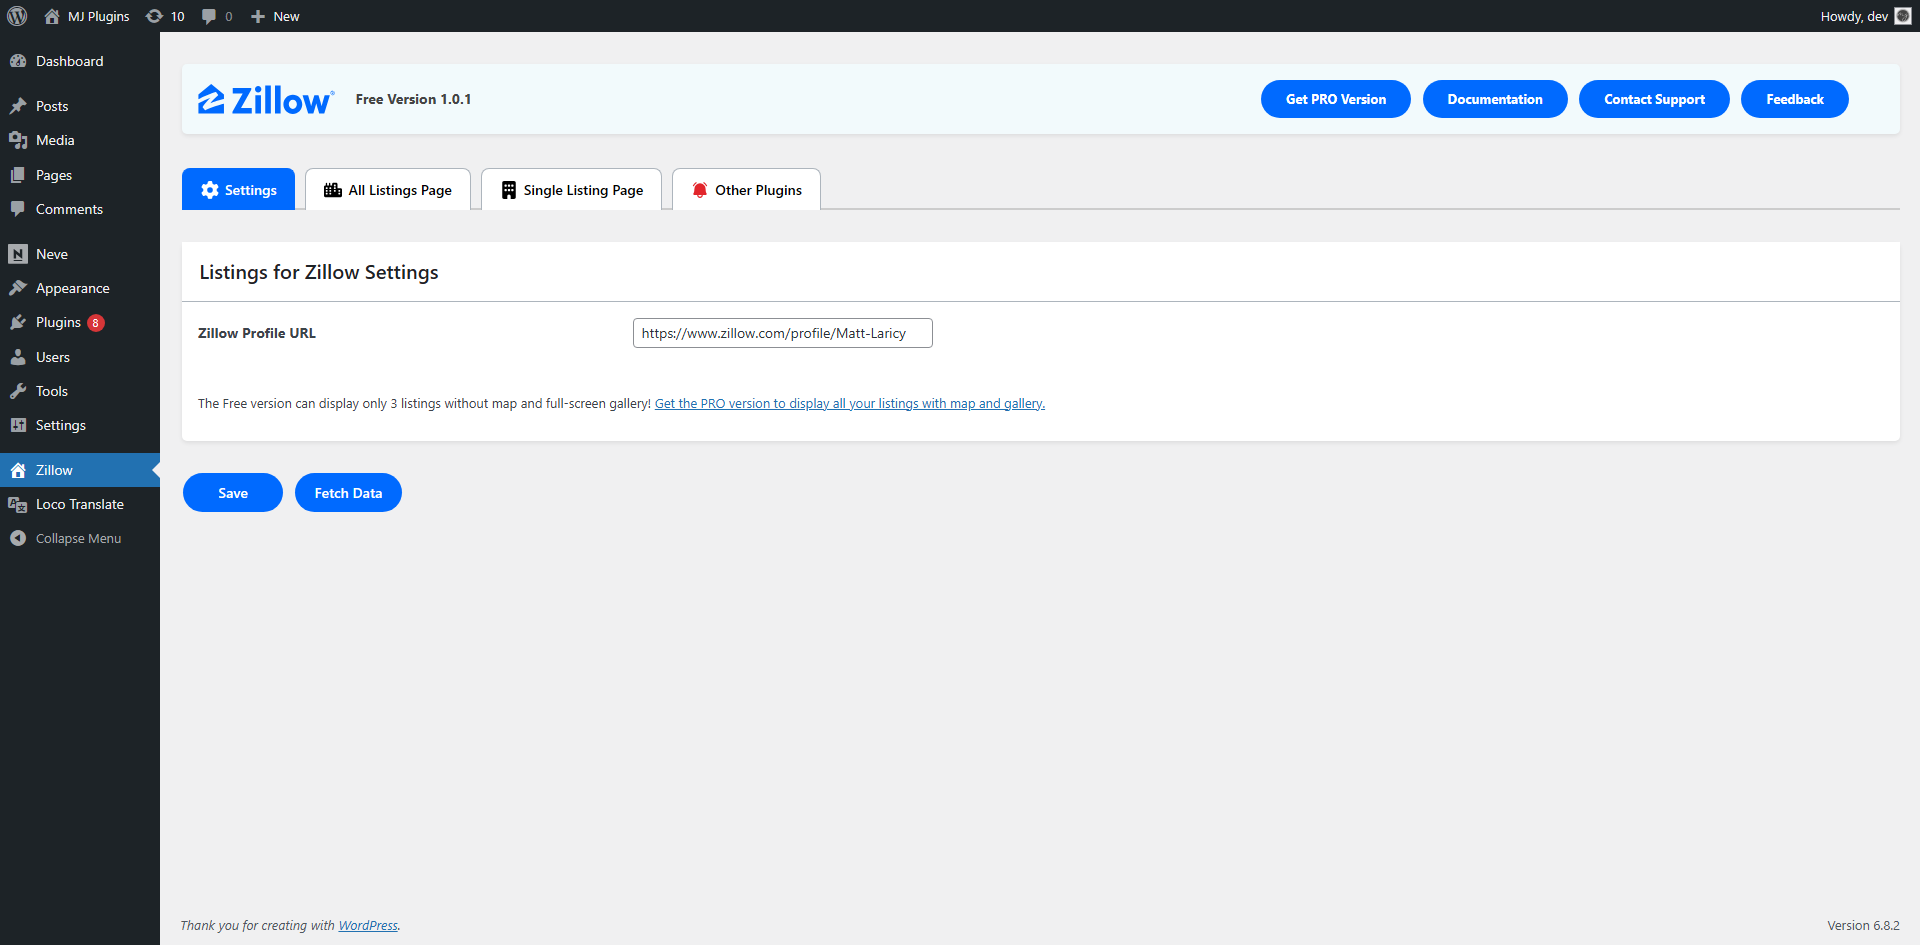Click the Tools wrench icon
Viewport: 1920px width, 945px height.
[18, 391]
